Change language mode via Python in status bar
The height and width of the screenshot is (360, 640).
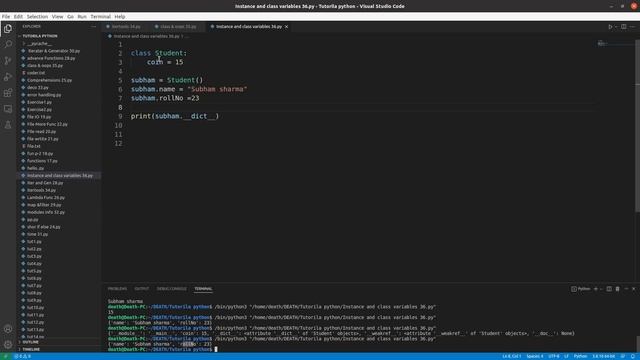[580, 356]
